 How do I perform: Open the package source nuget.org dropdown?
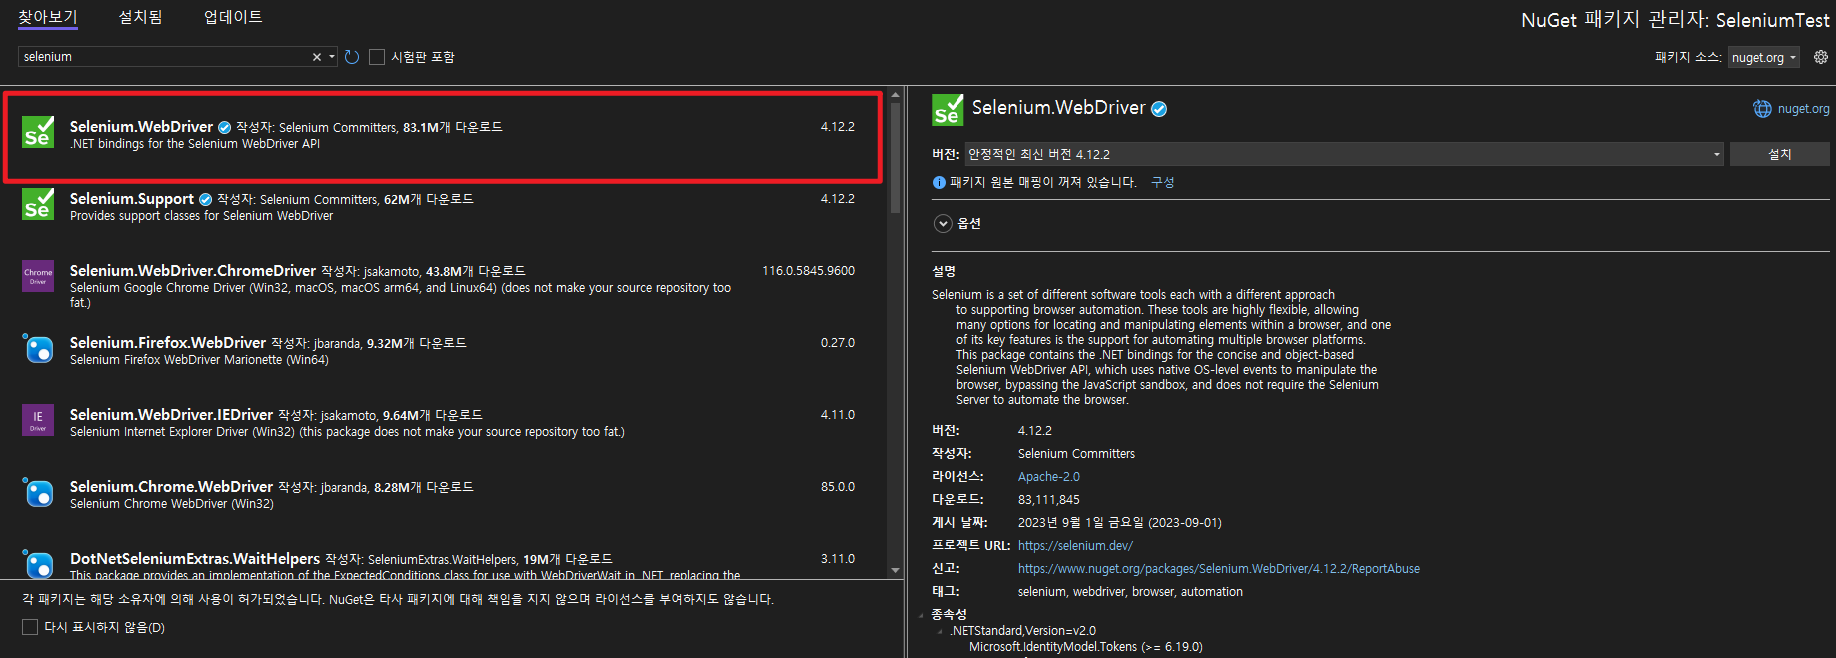(x=1764, y=57)
